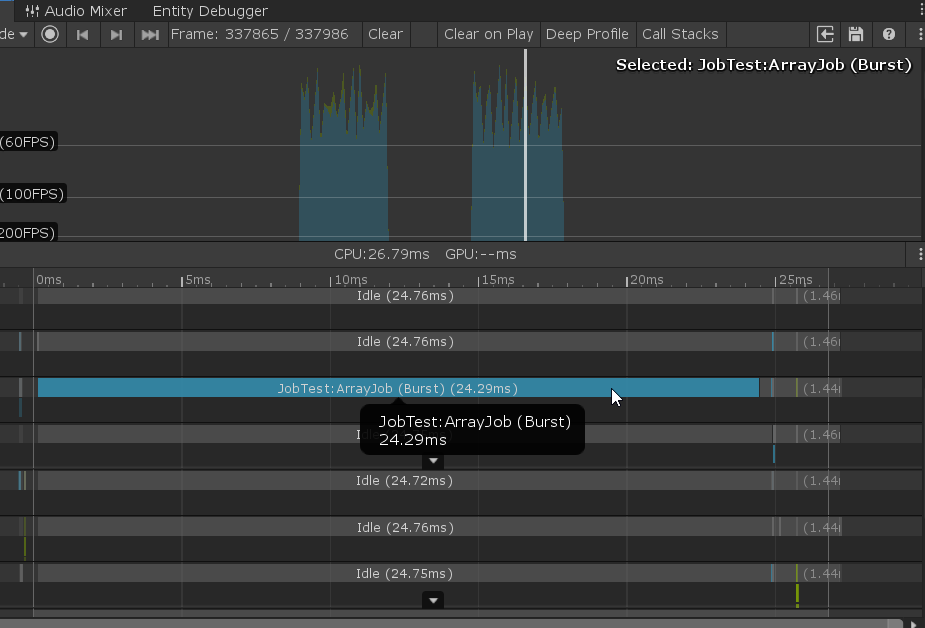925x628 pixels.
Task: Select the Record button in the profiler toolbar
Action: pos(50,34)
